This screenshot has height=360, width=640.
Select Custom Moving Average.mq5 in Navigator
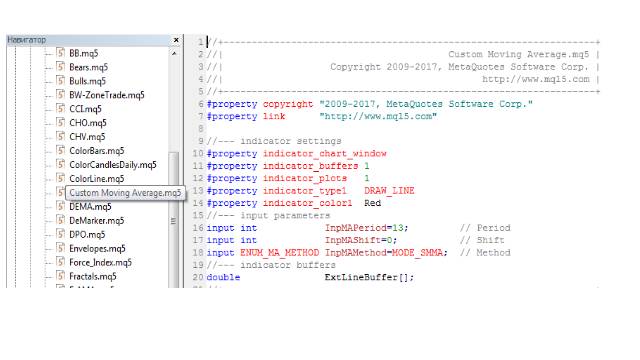(x=125, y=193)
